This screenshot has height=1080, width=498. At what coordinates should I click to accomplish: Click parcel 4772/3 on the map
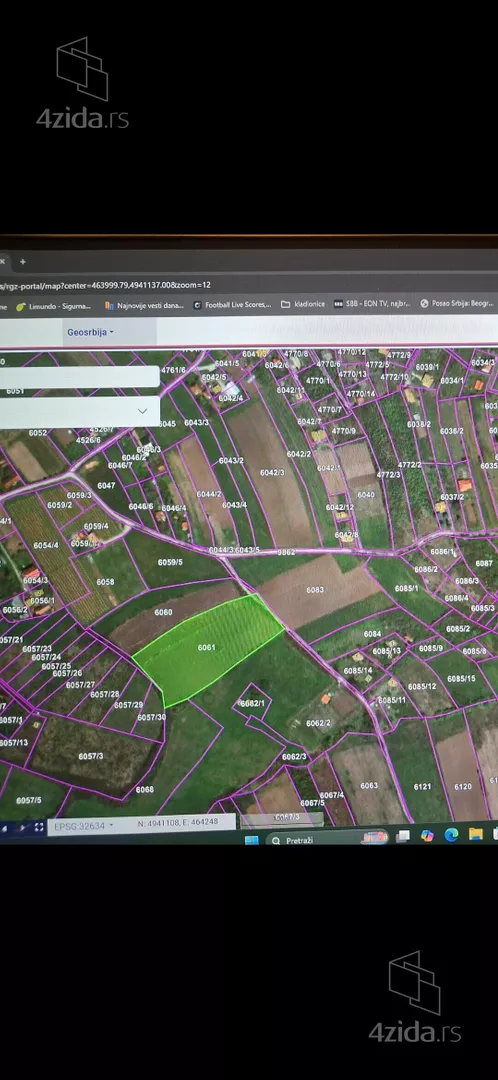pos(388,475)
